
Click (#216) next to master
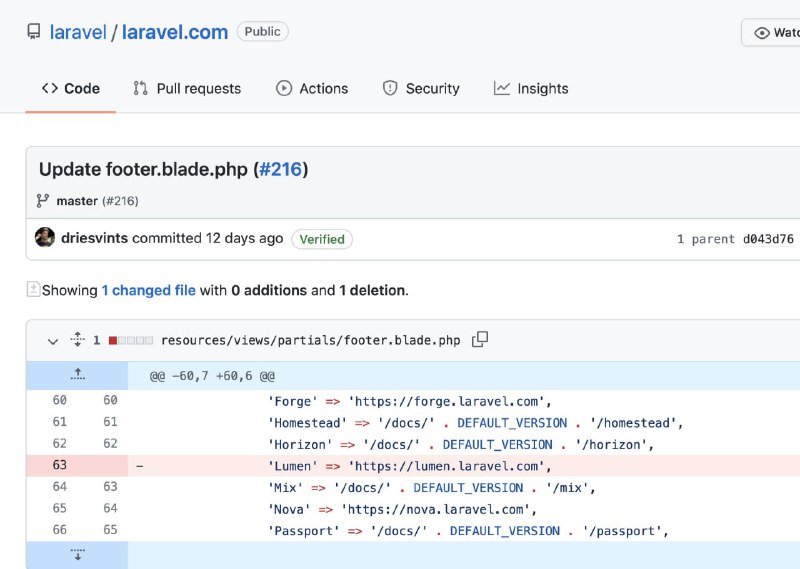click(x=120, y=201)
